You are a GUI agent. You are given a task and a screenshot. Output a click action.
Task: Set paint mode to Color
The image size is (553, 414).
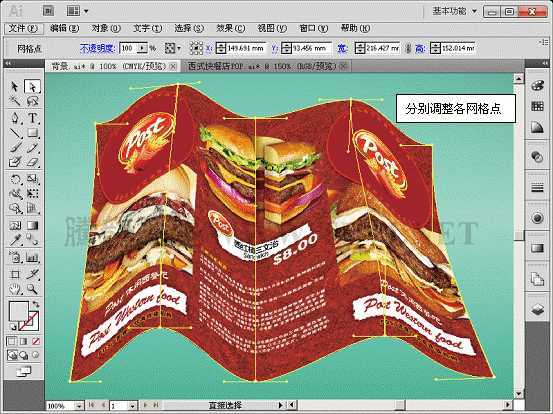pos(11,341)
